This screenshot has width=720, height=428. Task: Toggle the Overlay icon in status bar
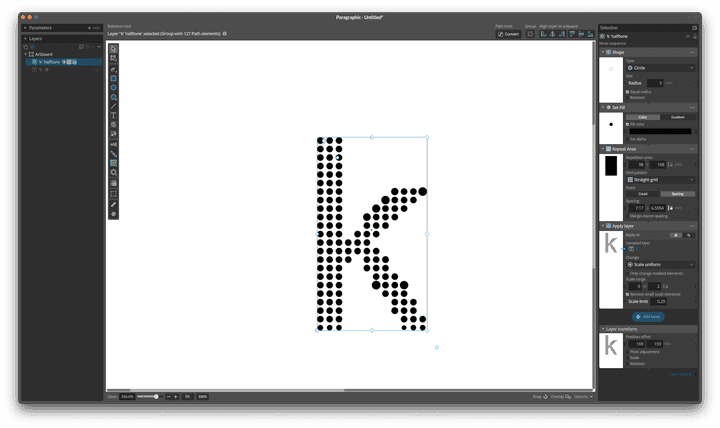(x=568, y=396)
